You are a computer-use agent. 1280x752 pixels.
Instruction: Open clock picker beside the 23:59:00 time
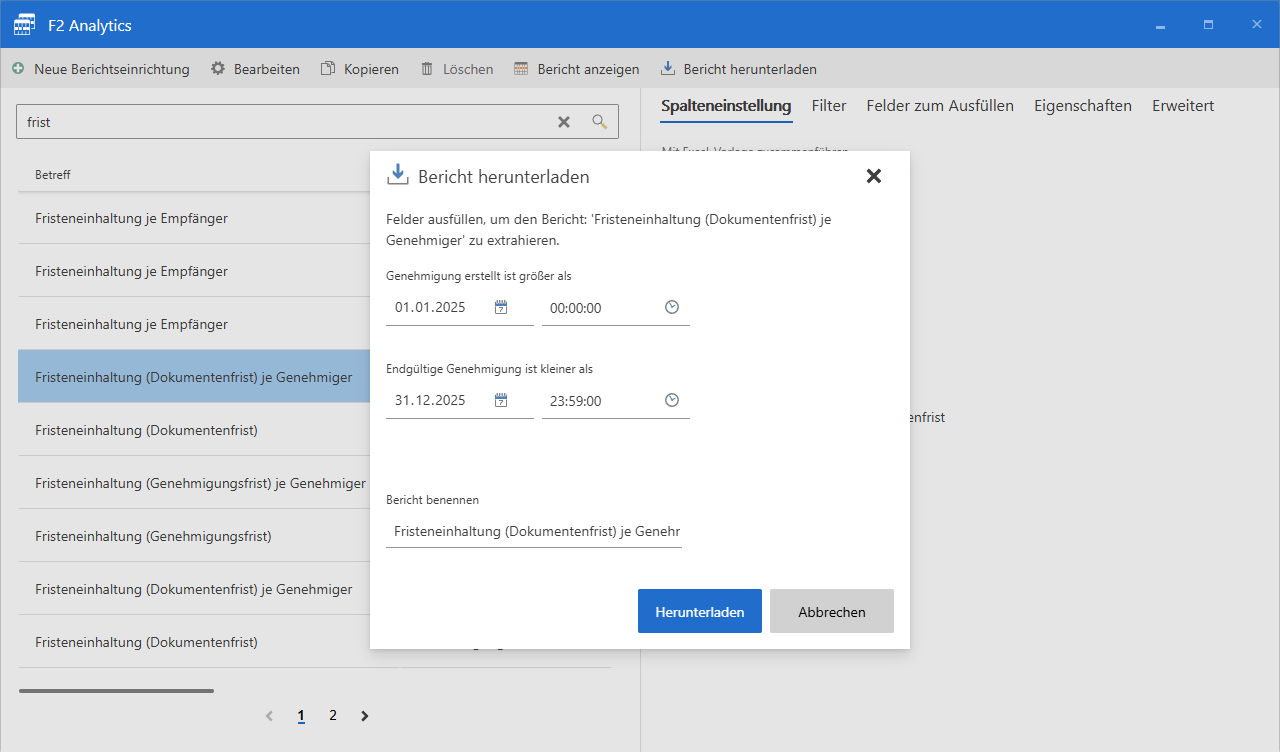tap(672, 400)
